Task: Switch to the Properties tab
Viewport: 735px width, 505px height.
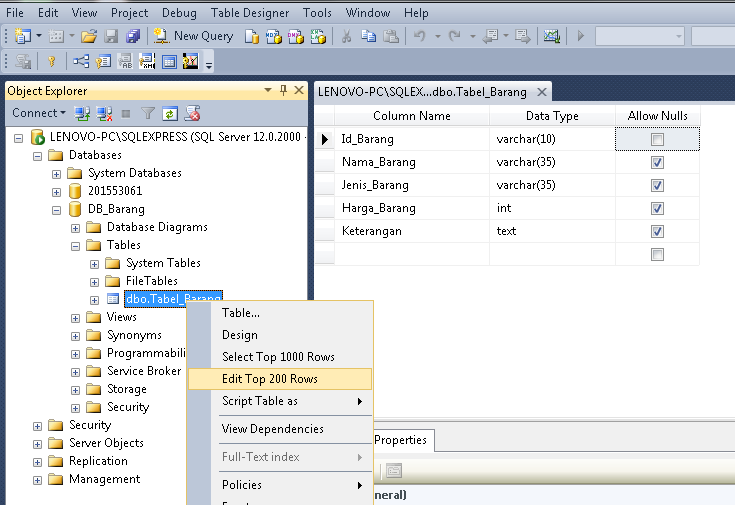Action: pos(400,440)
